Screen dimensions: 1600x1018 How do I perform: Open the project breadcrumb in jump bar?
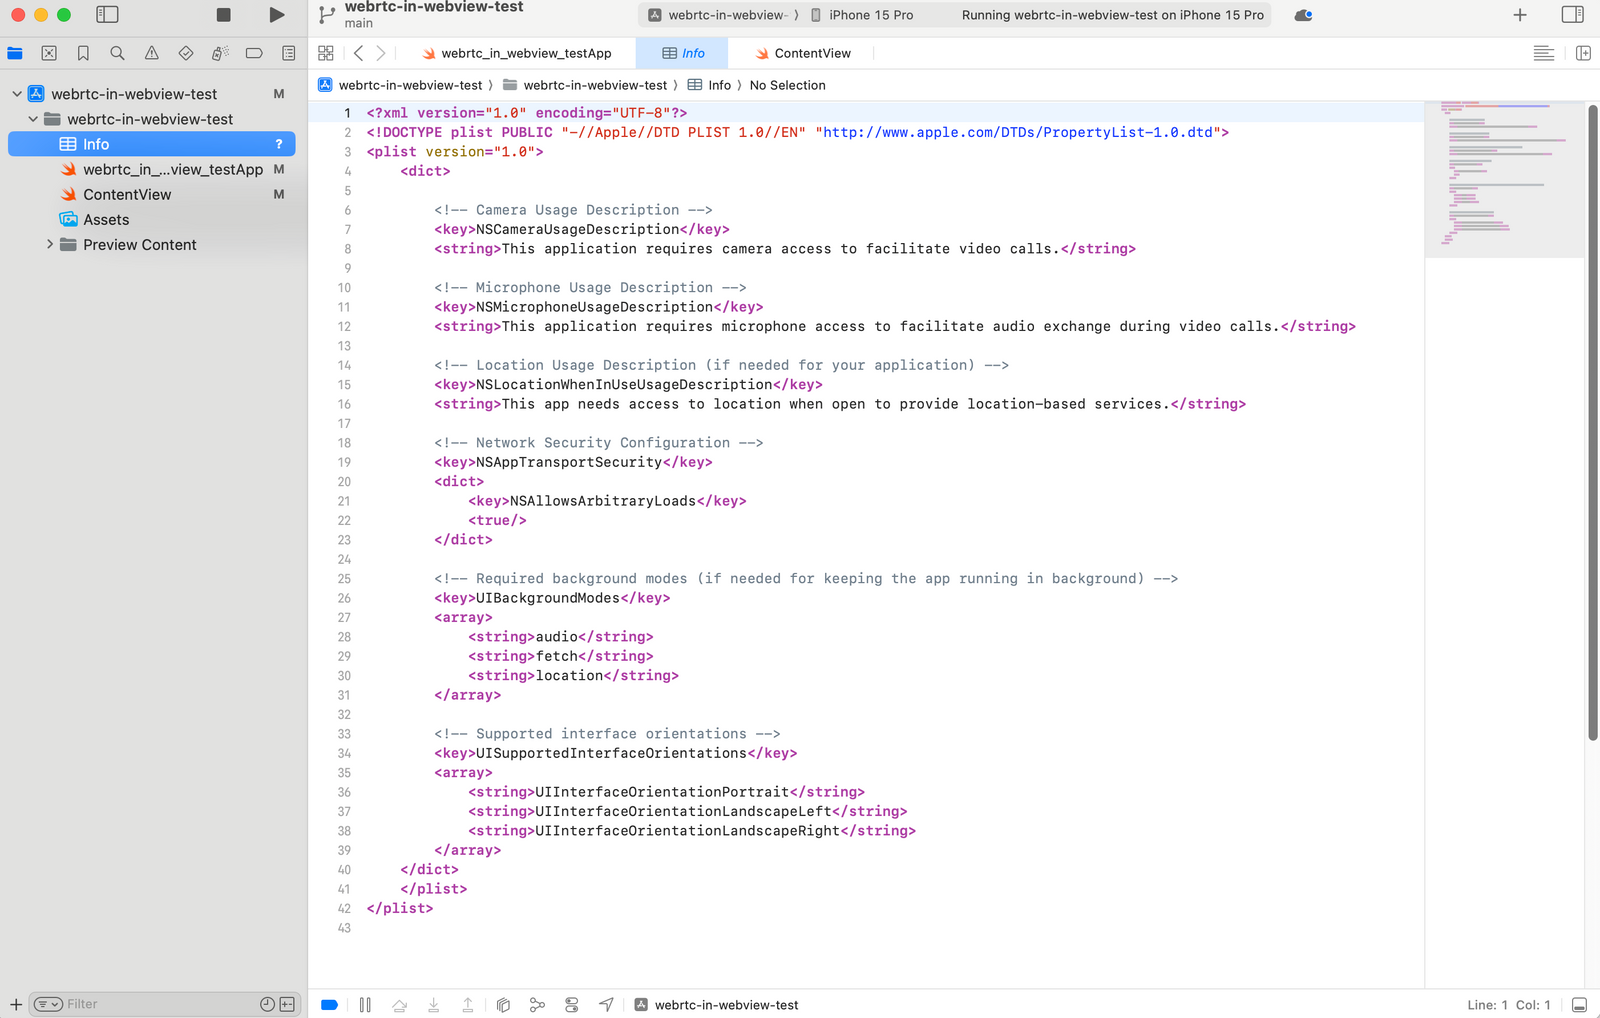(401, 85)
